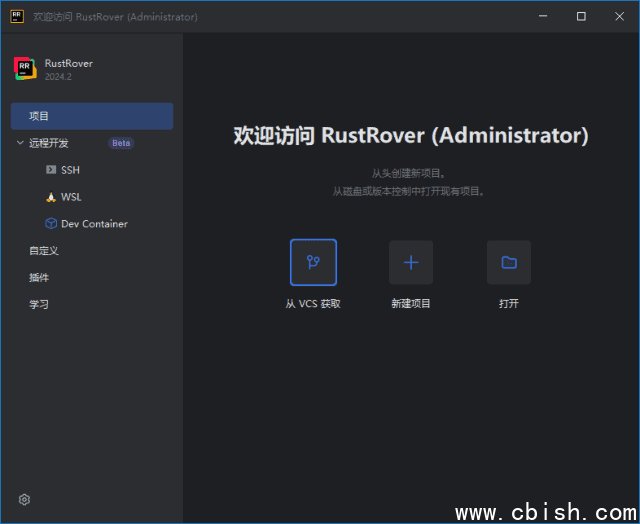Click the 从磁盘或版本控制中打开现有项目 text

coord(408,191)
